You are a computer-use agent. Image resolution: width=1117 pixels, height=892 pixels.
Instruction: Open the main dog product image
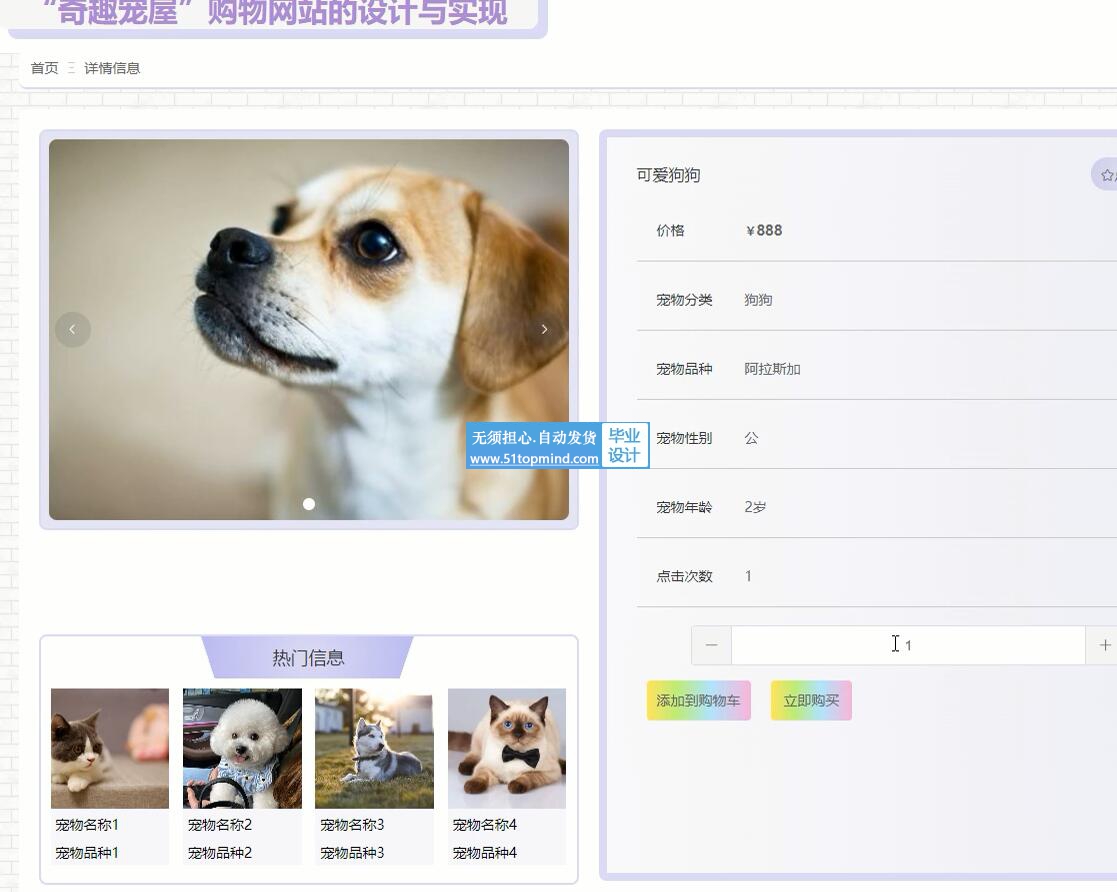(308, 329)
